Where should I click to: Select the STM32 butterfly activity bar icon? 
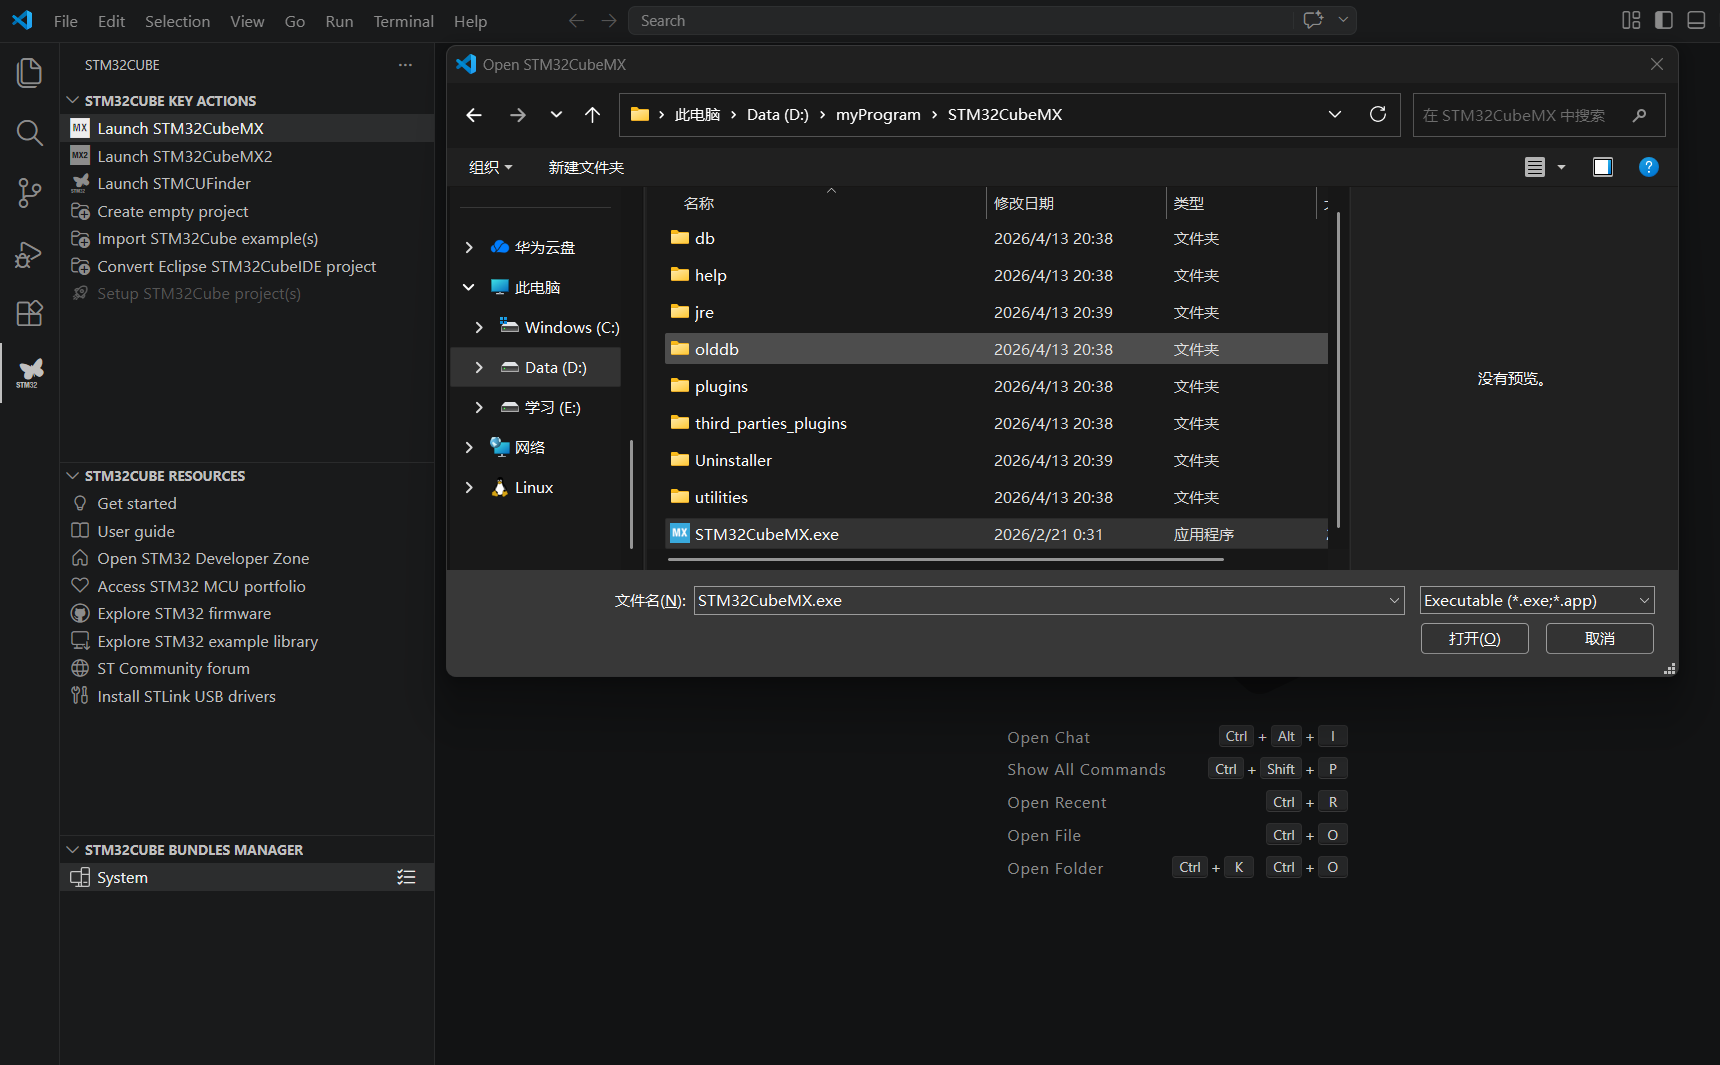[29, 373]
